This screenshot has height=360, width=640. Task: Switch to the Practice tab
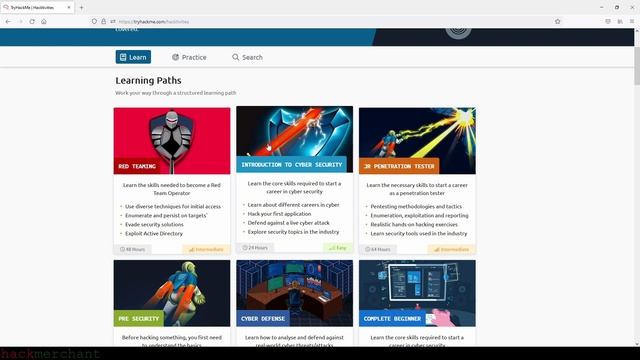click(189, 57)
